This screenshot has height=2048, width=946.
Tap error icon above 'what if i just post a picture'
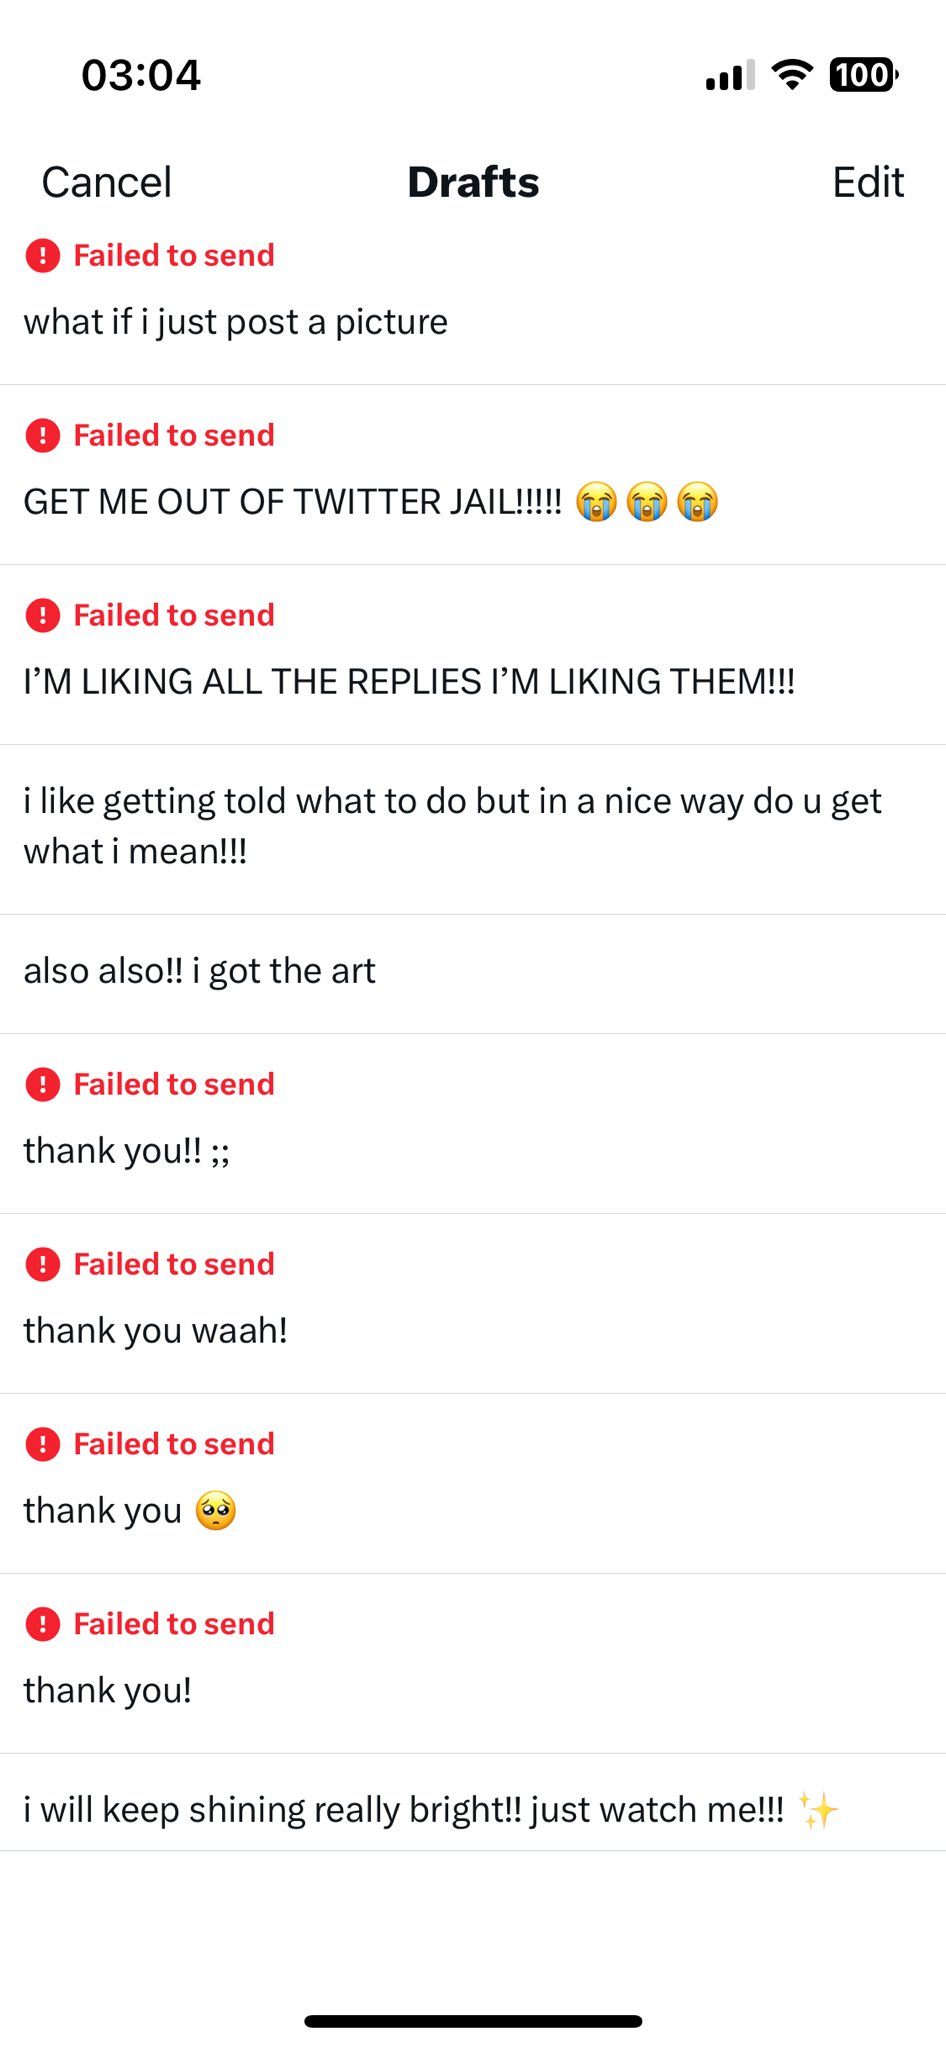[x=43, y=256]
